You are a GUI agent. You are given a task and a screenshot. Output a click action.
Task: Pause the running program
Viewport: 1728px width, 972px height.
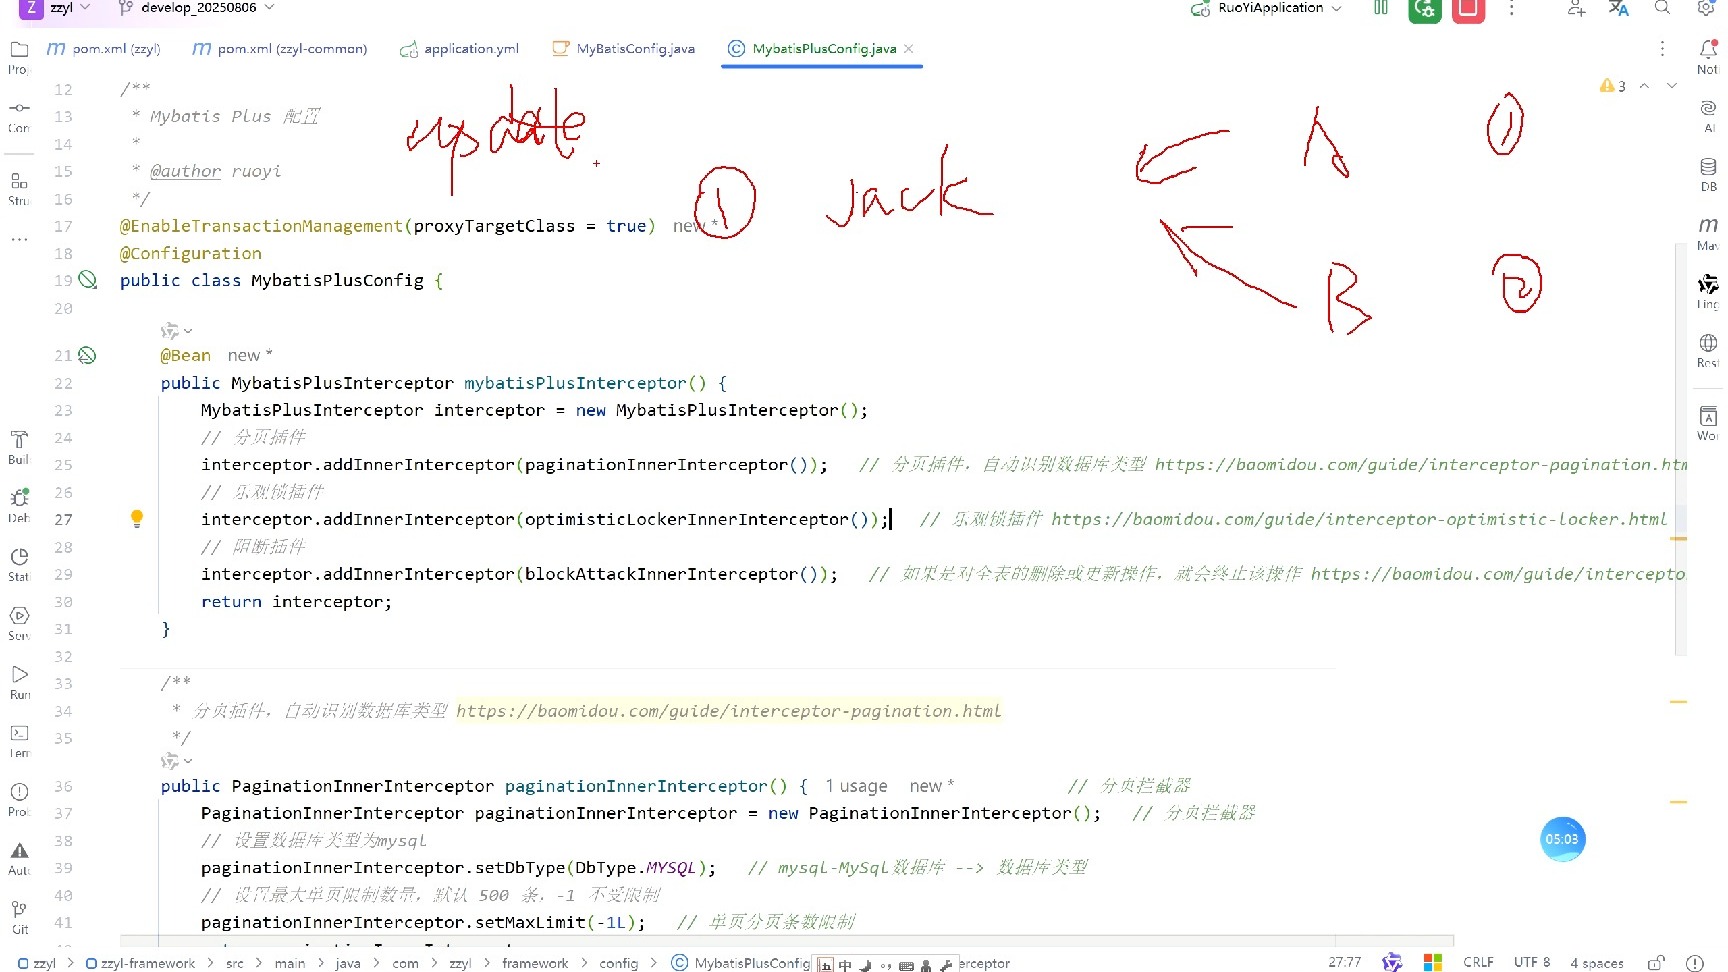1381,8
